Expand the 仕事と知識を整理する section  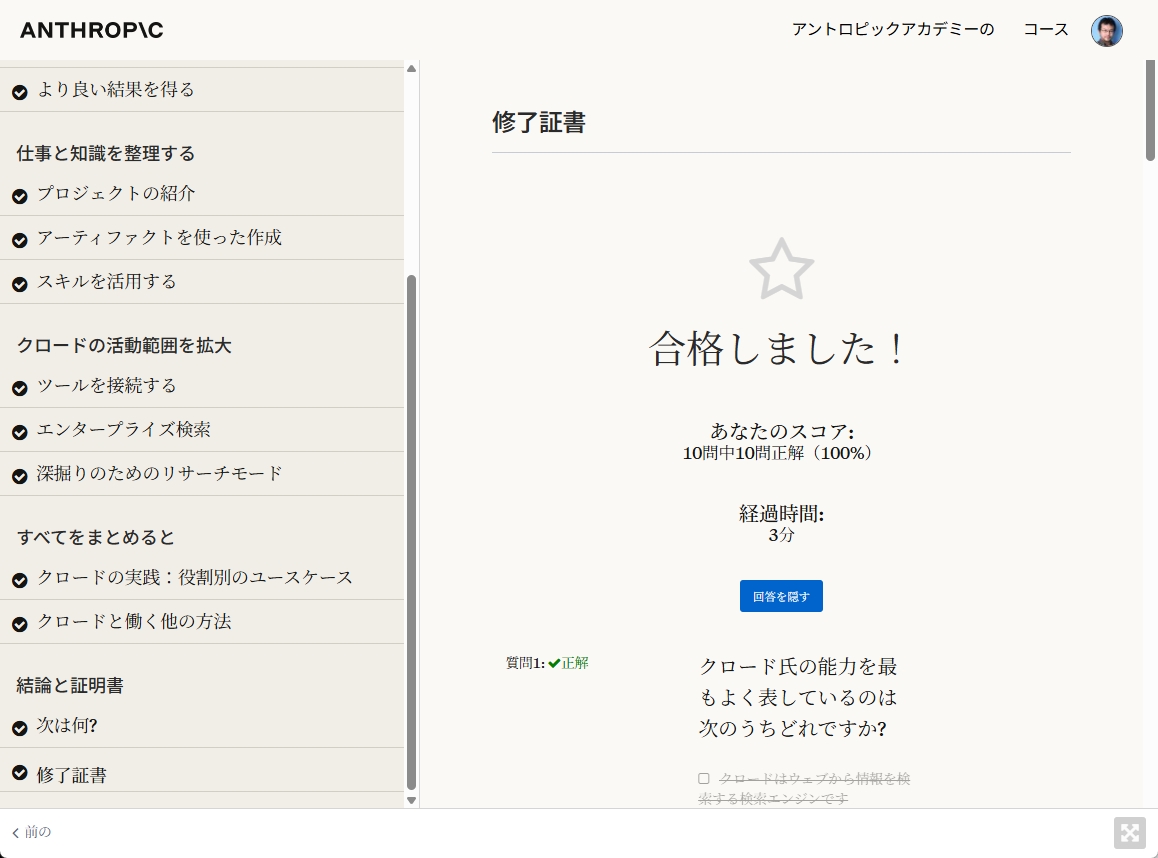click(x=105, y=153)
